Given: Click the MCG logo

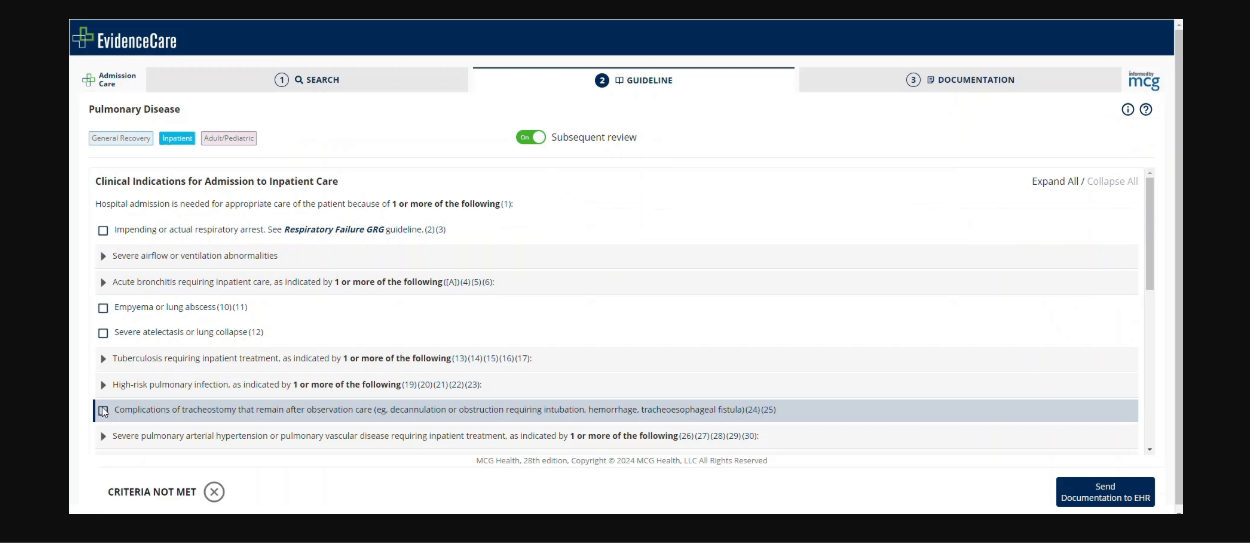Looking at the screenshot, I should pos(1143,81).
